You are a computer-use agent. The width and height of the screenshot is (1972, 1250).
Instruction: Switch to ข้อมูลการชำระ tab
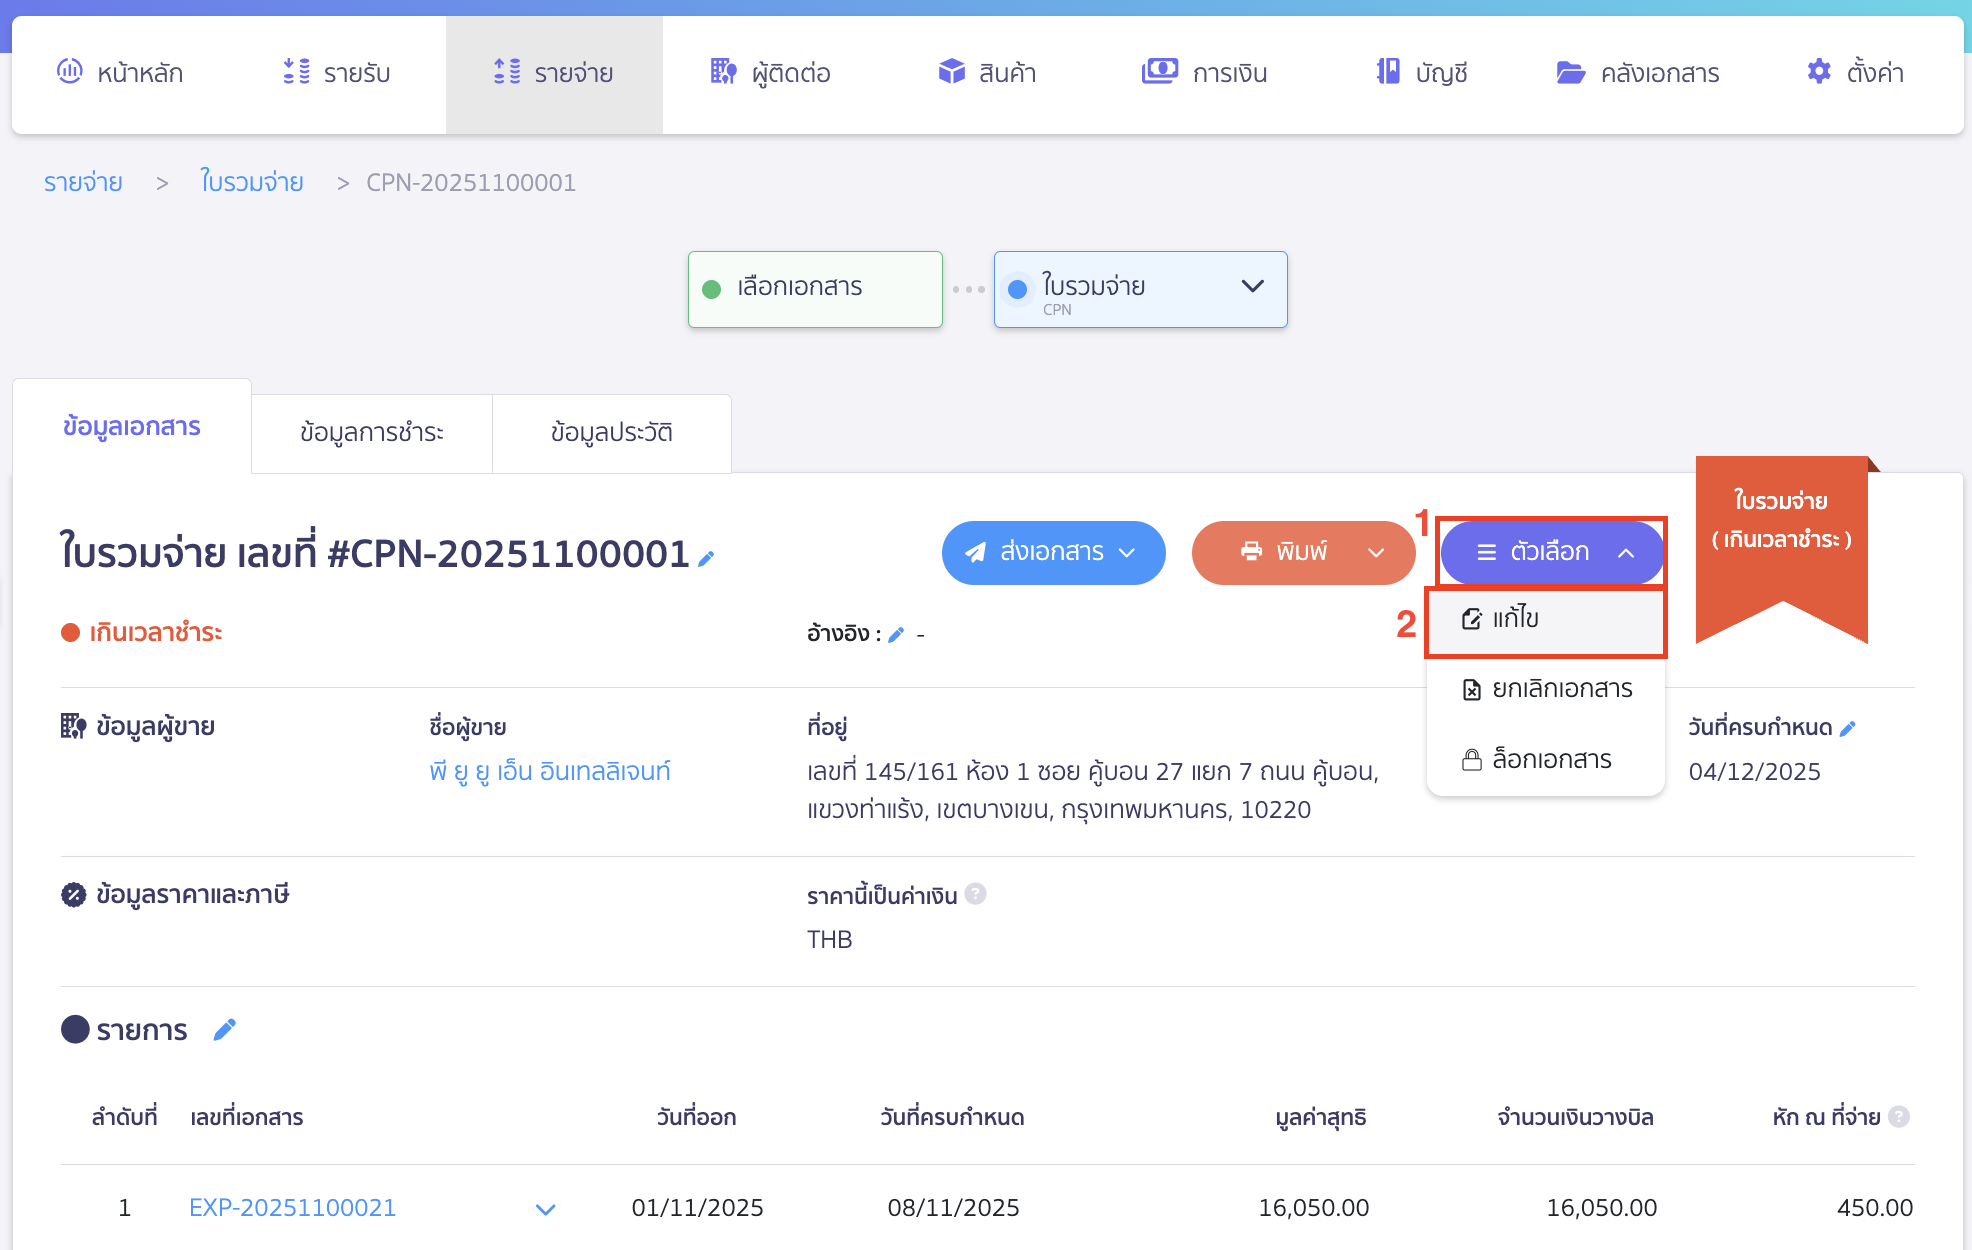[371, 433]
